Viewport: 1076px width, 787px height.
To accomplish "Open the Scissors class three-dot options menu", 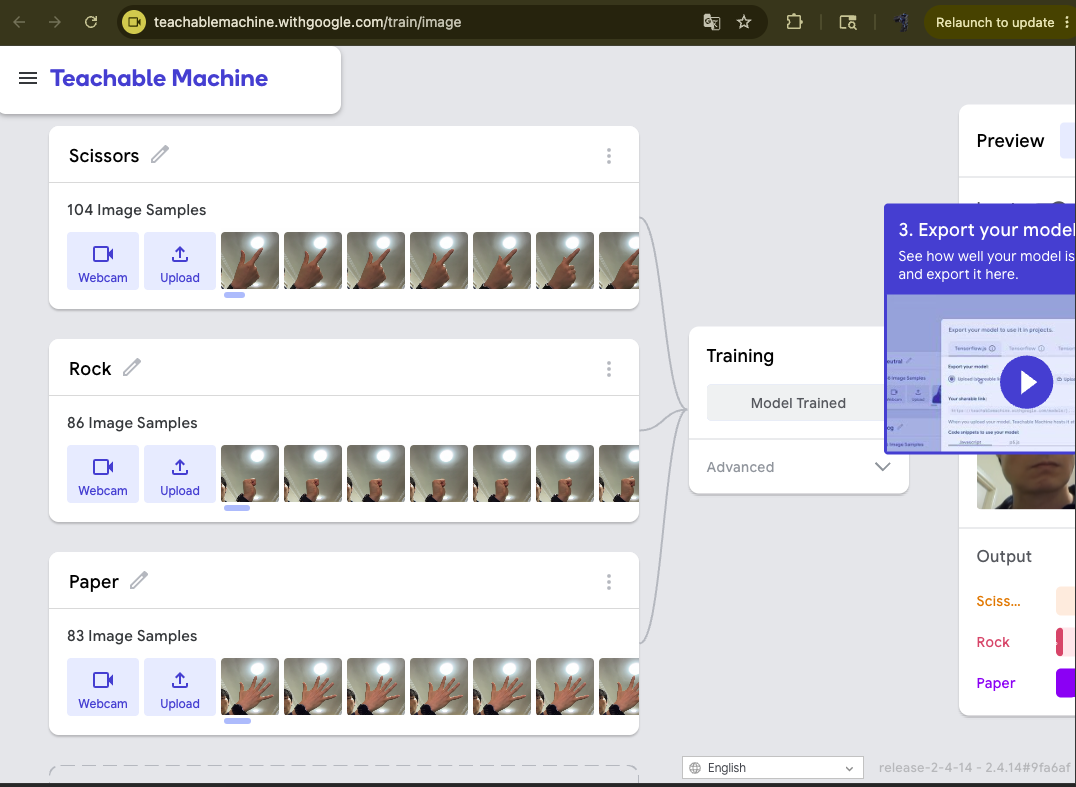I will 609,156.
